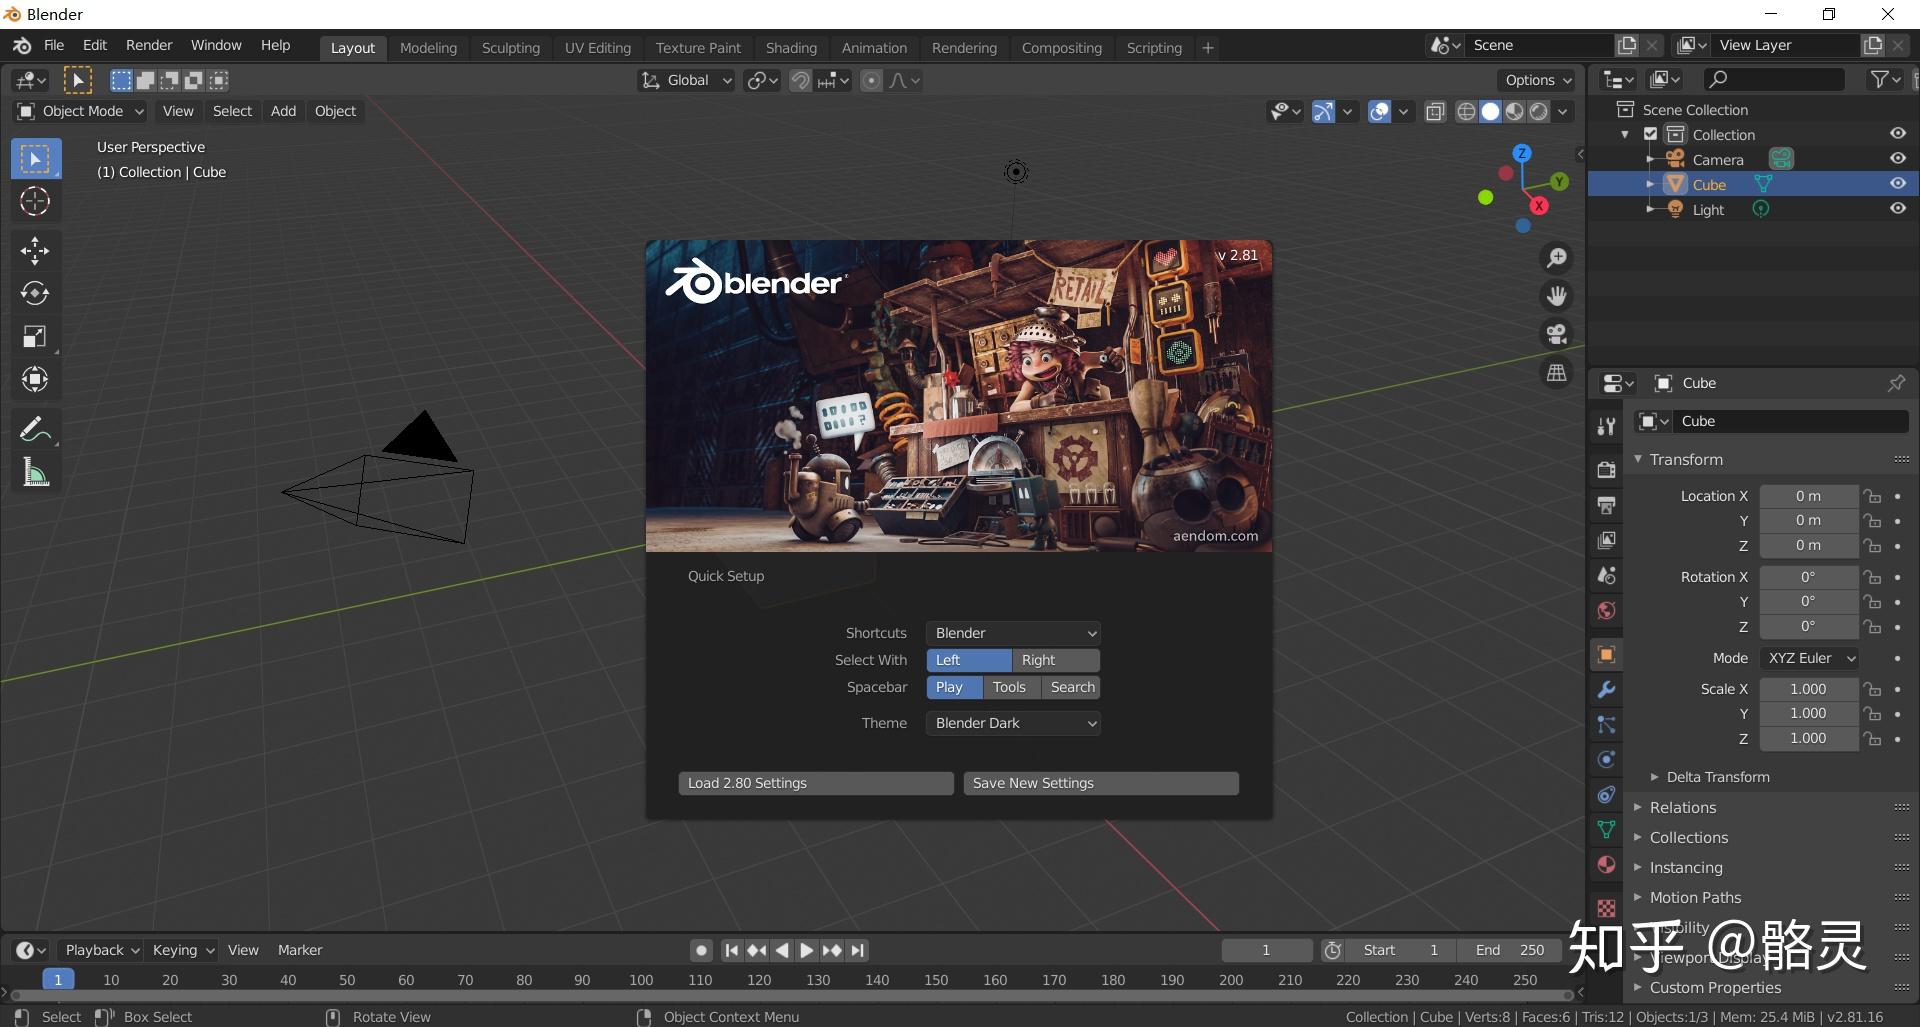The height and width of the screenshot is (1027, 1920).
Task: Expand the Motion Paths panel
Action: point(1695,898)
